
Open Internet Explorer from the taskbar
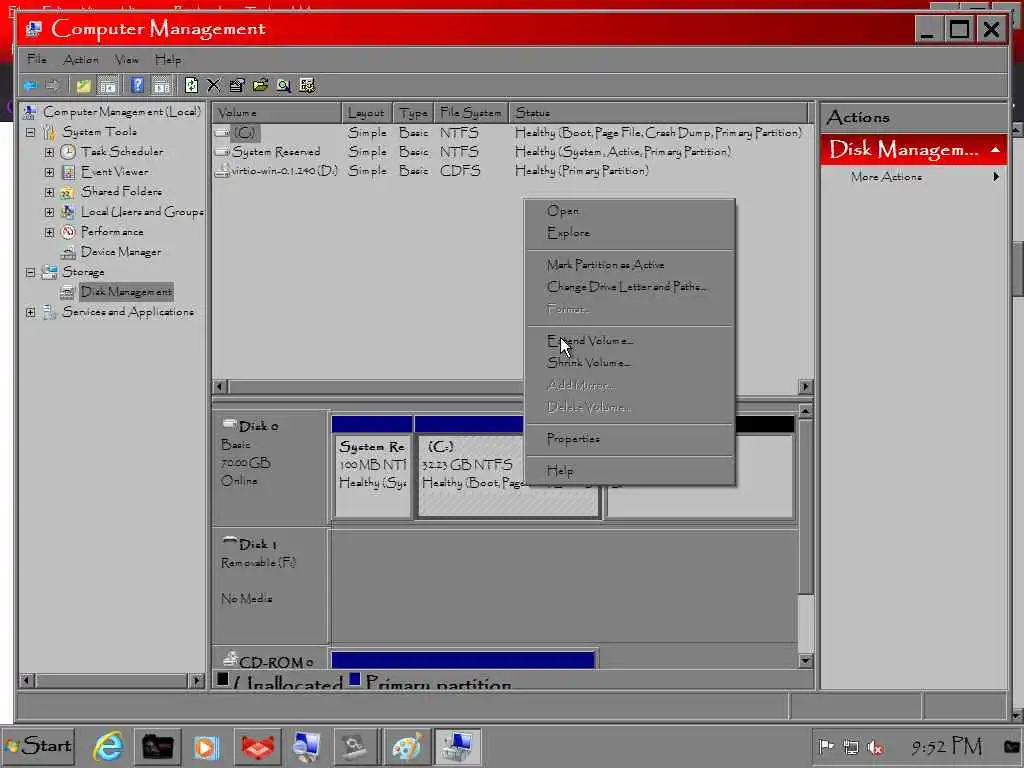tap(108, 746)
